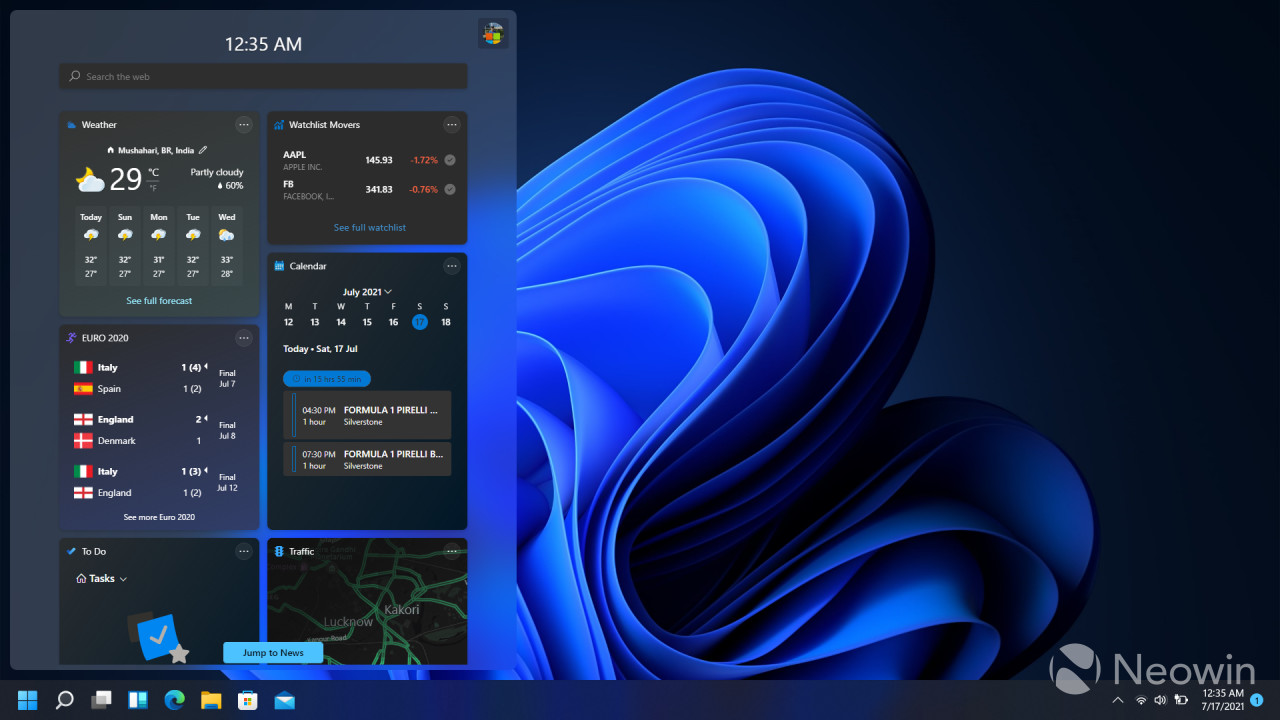Screen dimensions: 1280x720
Task: Open the 04:30 PM Formula 1 event
Action: click(367, 415)
